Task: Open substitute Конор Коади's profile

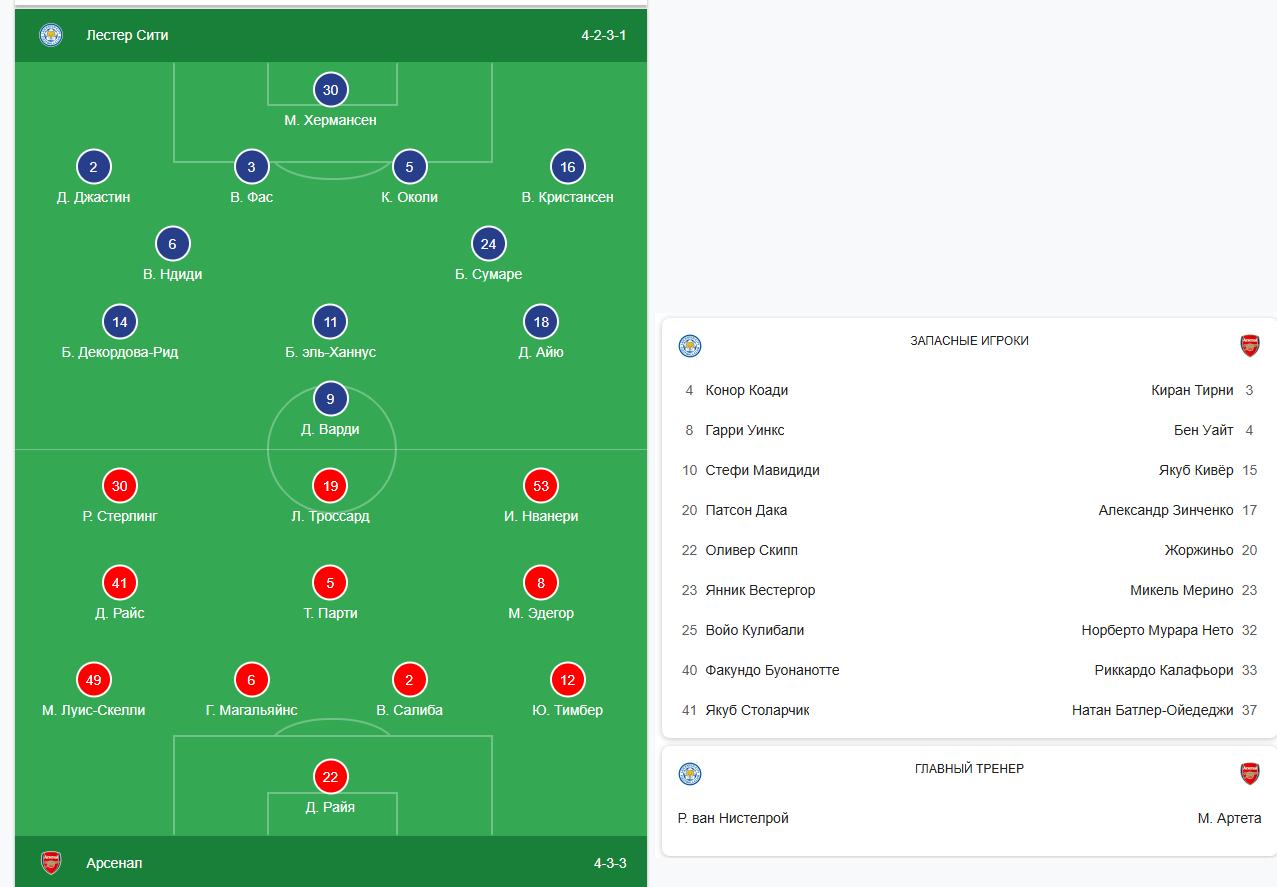Action: pyautogui.click(x=746, y=390)
